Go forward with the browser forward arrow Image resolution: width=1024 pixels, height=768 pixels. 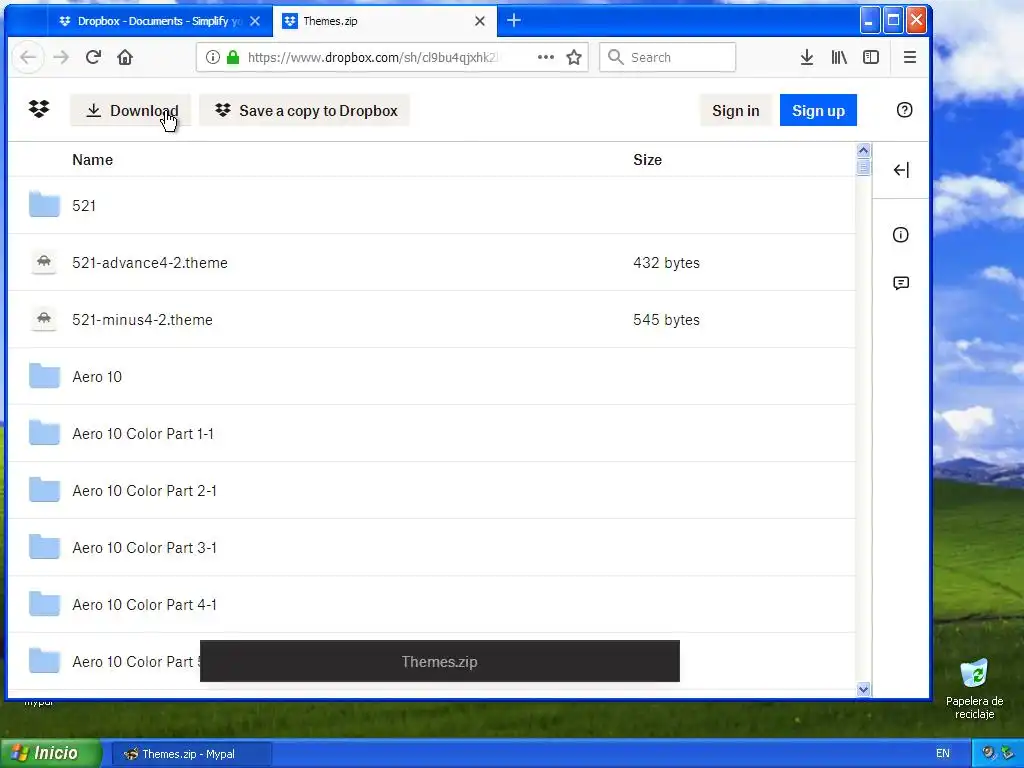click(x=61, y=57)
